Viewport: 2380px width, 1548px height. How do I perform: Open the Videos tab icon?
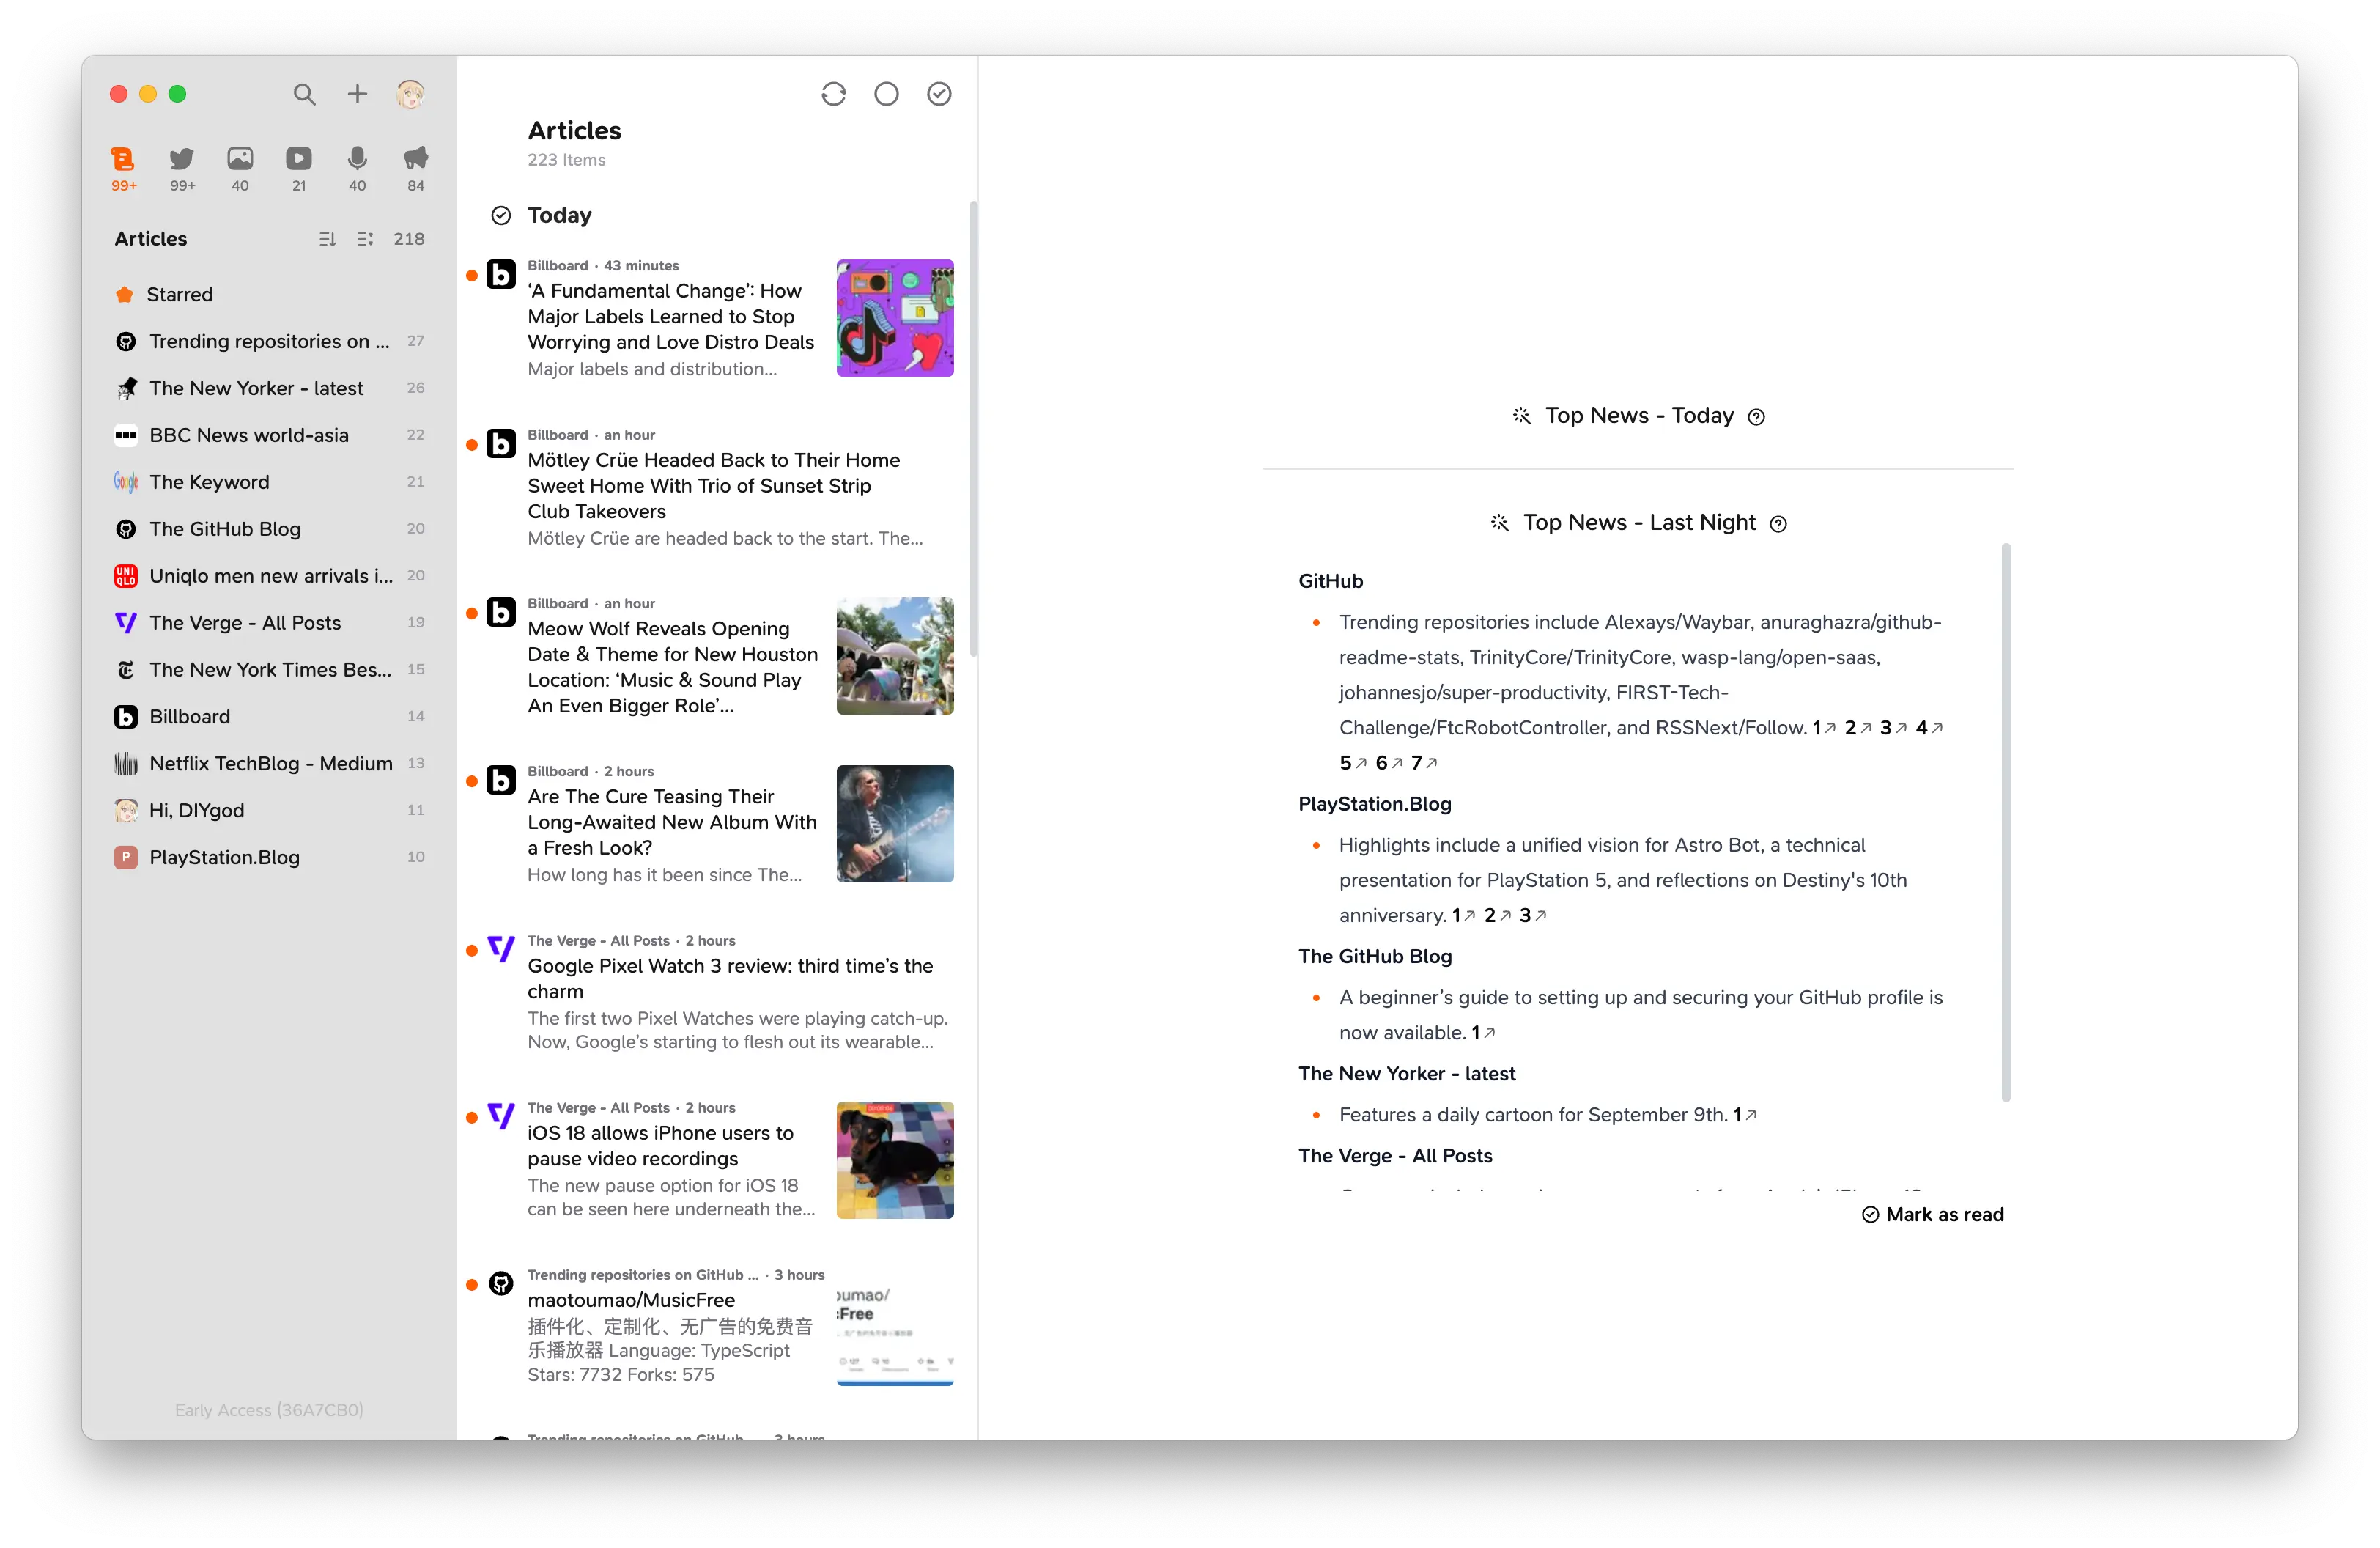tap(299, 159)
